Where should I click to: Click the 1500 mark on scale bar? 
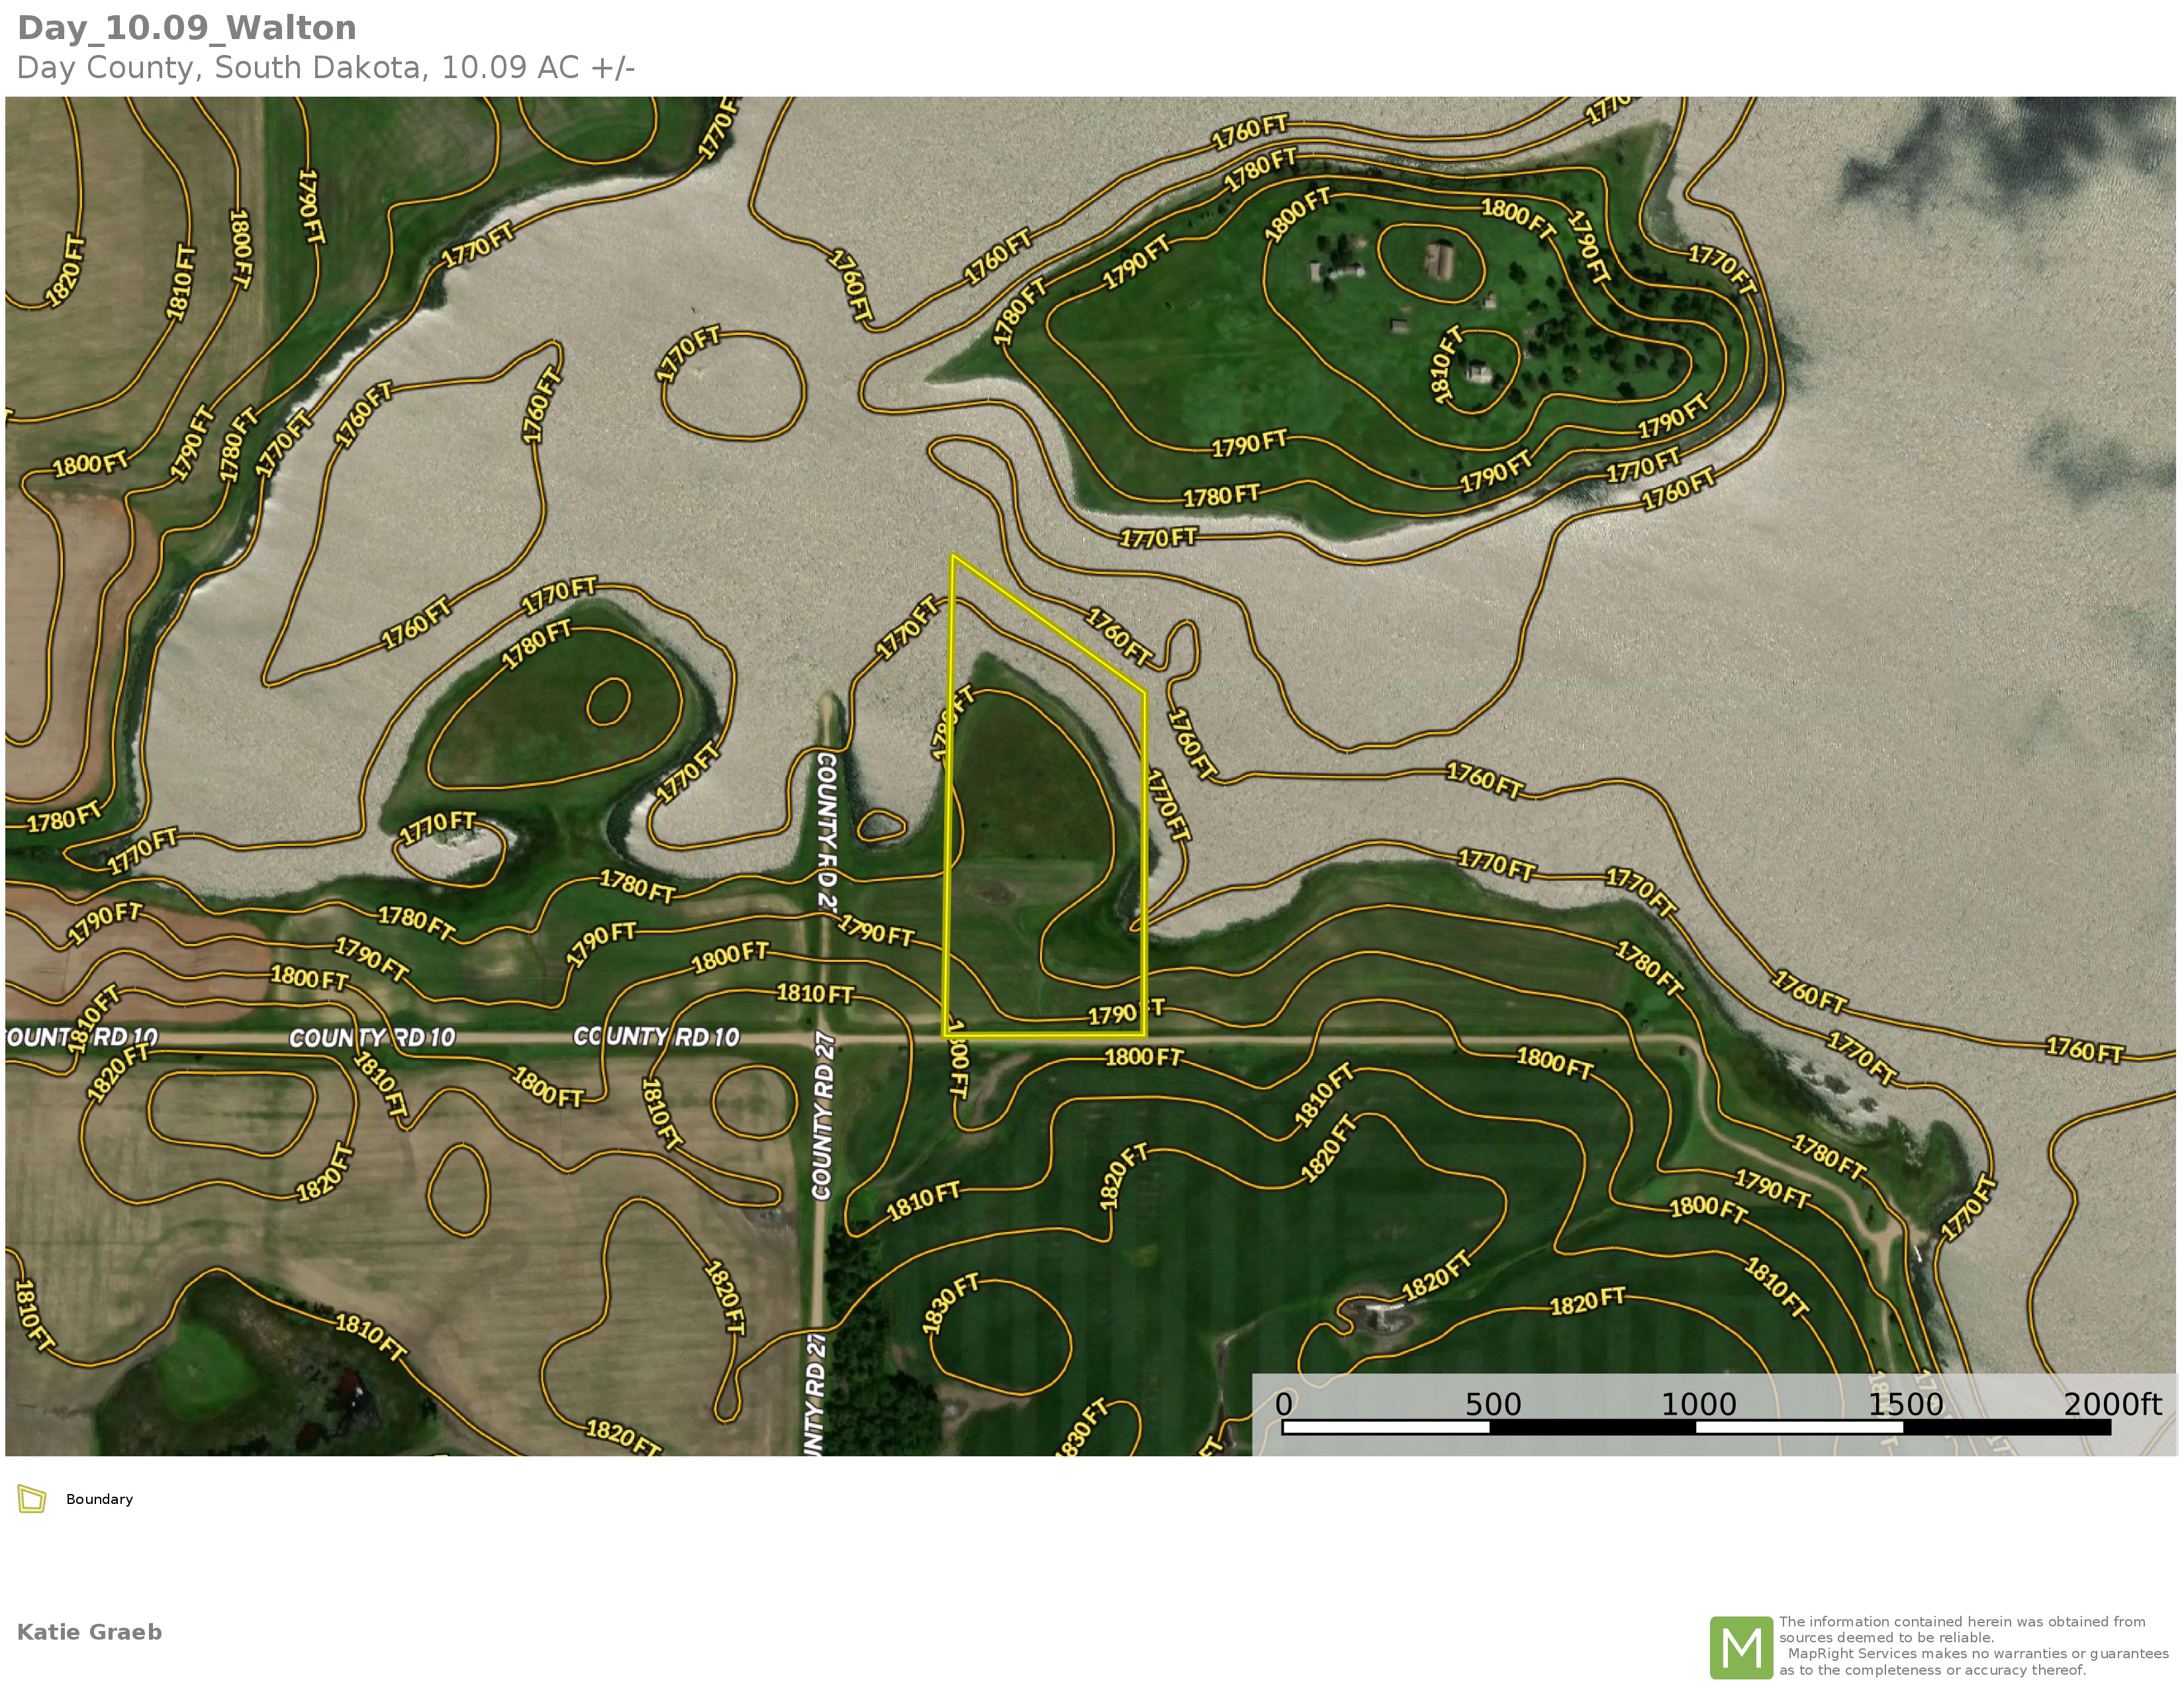coord(1905,1404)
